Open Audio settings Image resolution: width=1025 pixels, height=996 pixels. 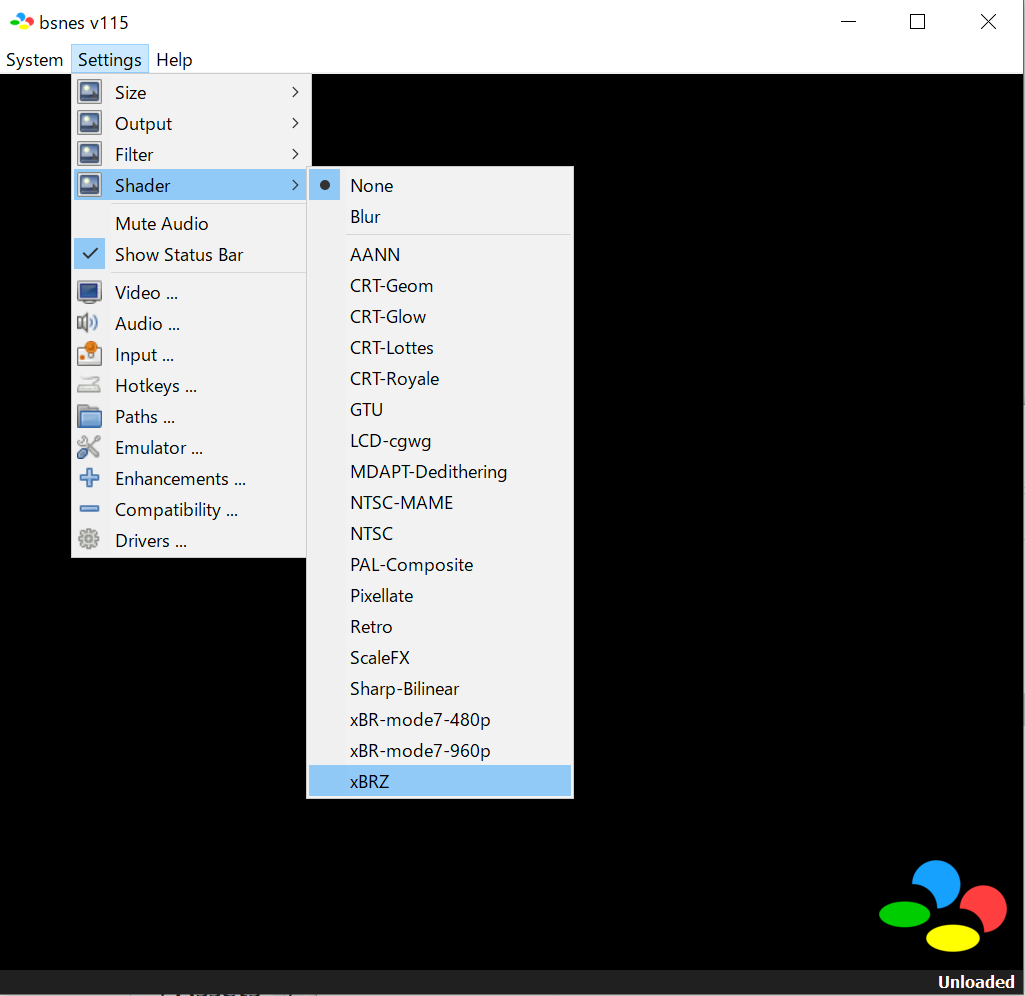pyautogui.click(x=190, y=324)
